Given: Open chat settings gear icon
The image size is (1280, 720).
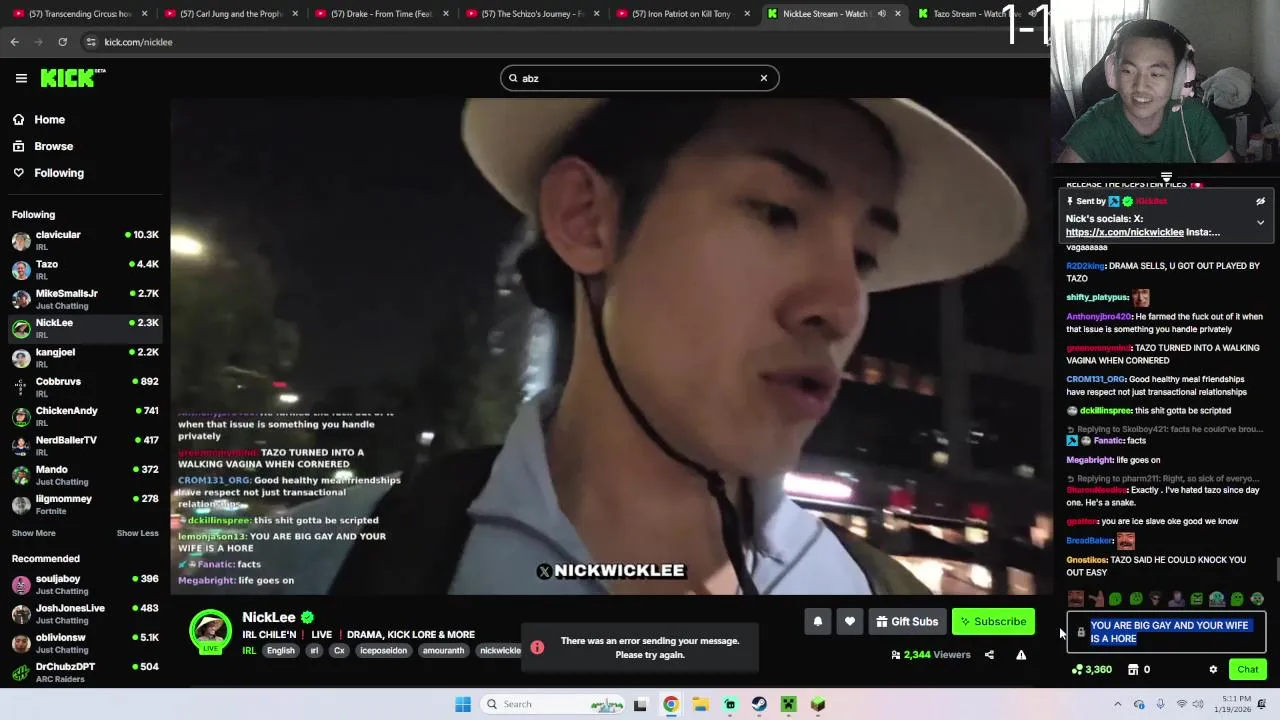Looking at the screenshot, I should click(x=1213, y=670).
